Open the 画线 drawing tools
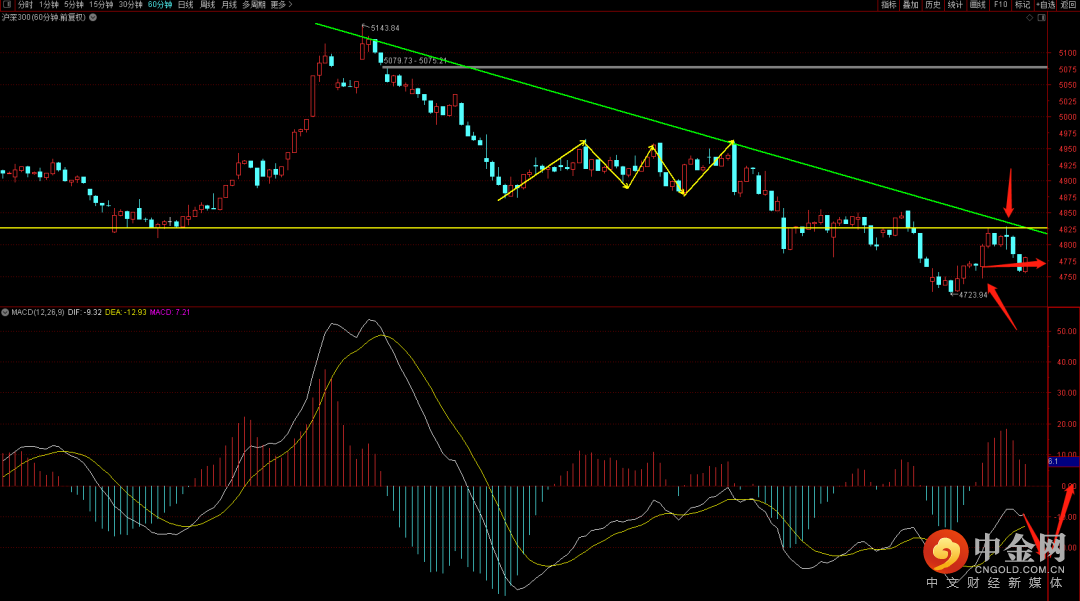This screenshot has width=1080, height=601. click(978, 5)
